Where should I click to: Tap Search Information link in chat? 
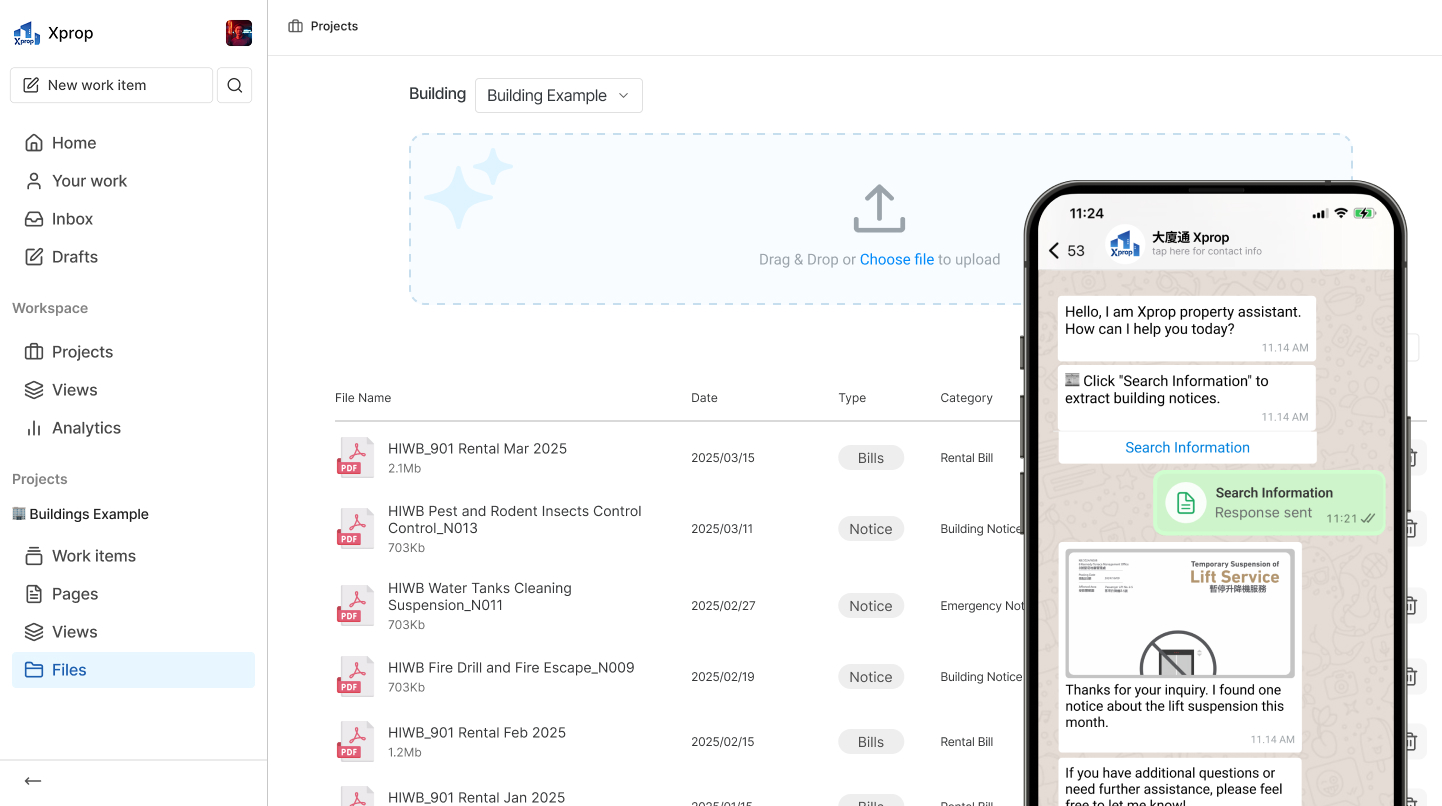tap(1187, 448)
